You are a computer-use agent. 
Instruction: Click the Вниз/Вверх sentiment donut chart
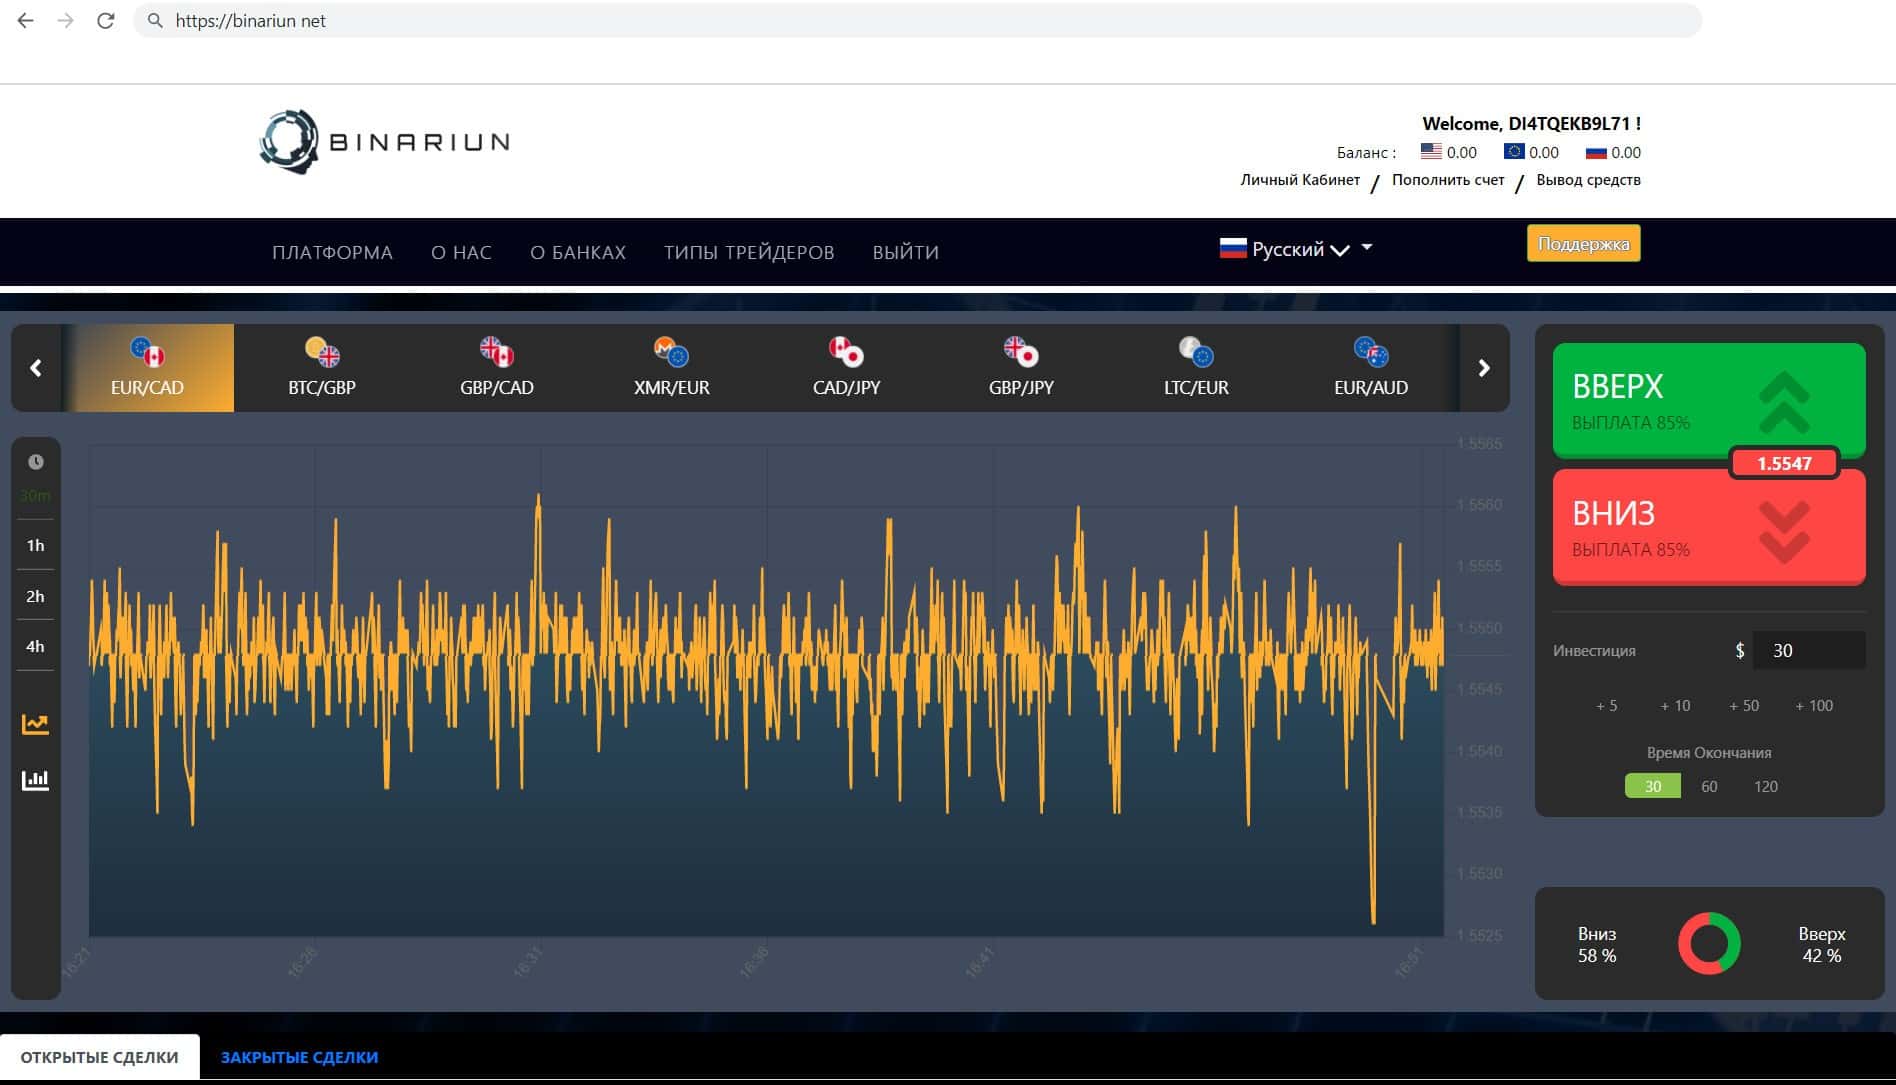coord(1709,943)
